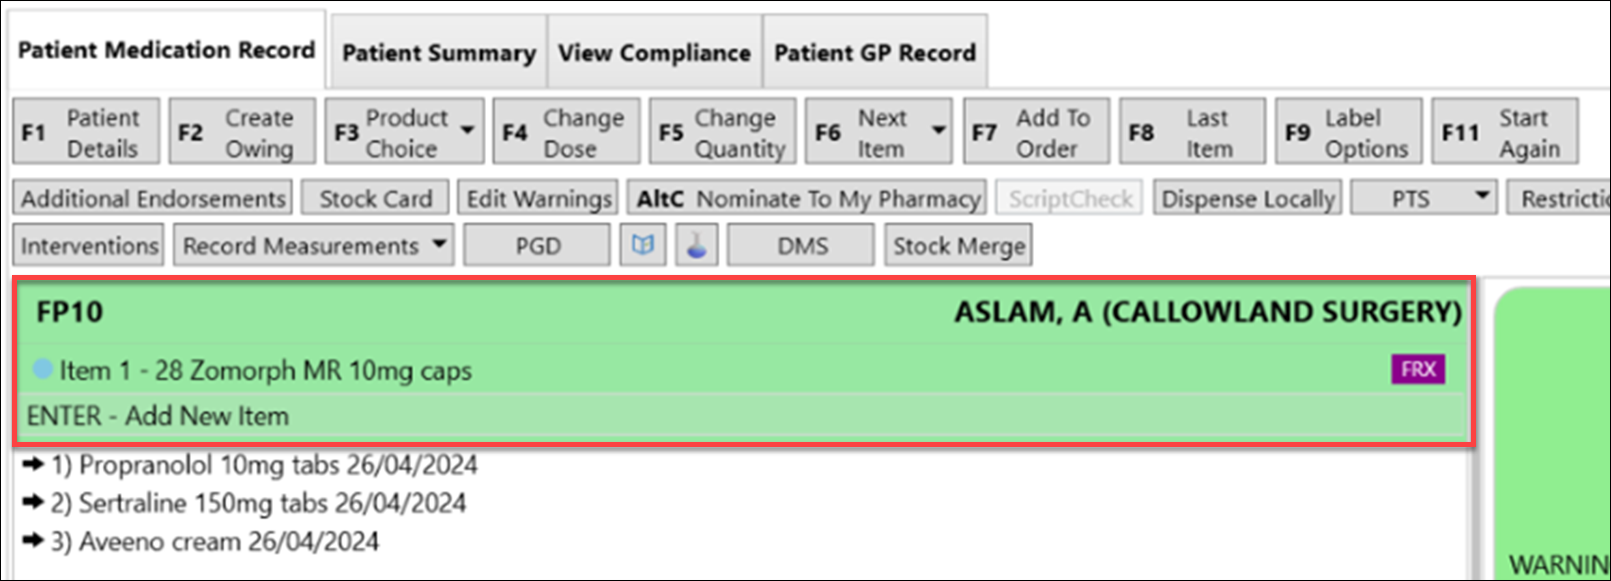
Task: Click the purple FRX badge
Action: 1418,370
